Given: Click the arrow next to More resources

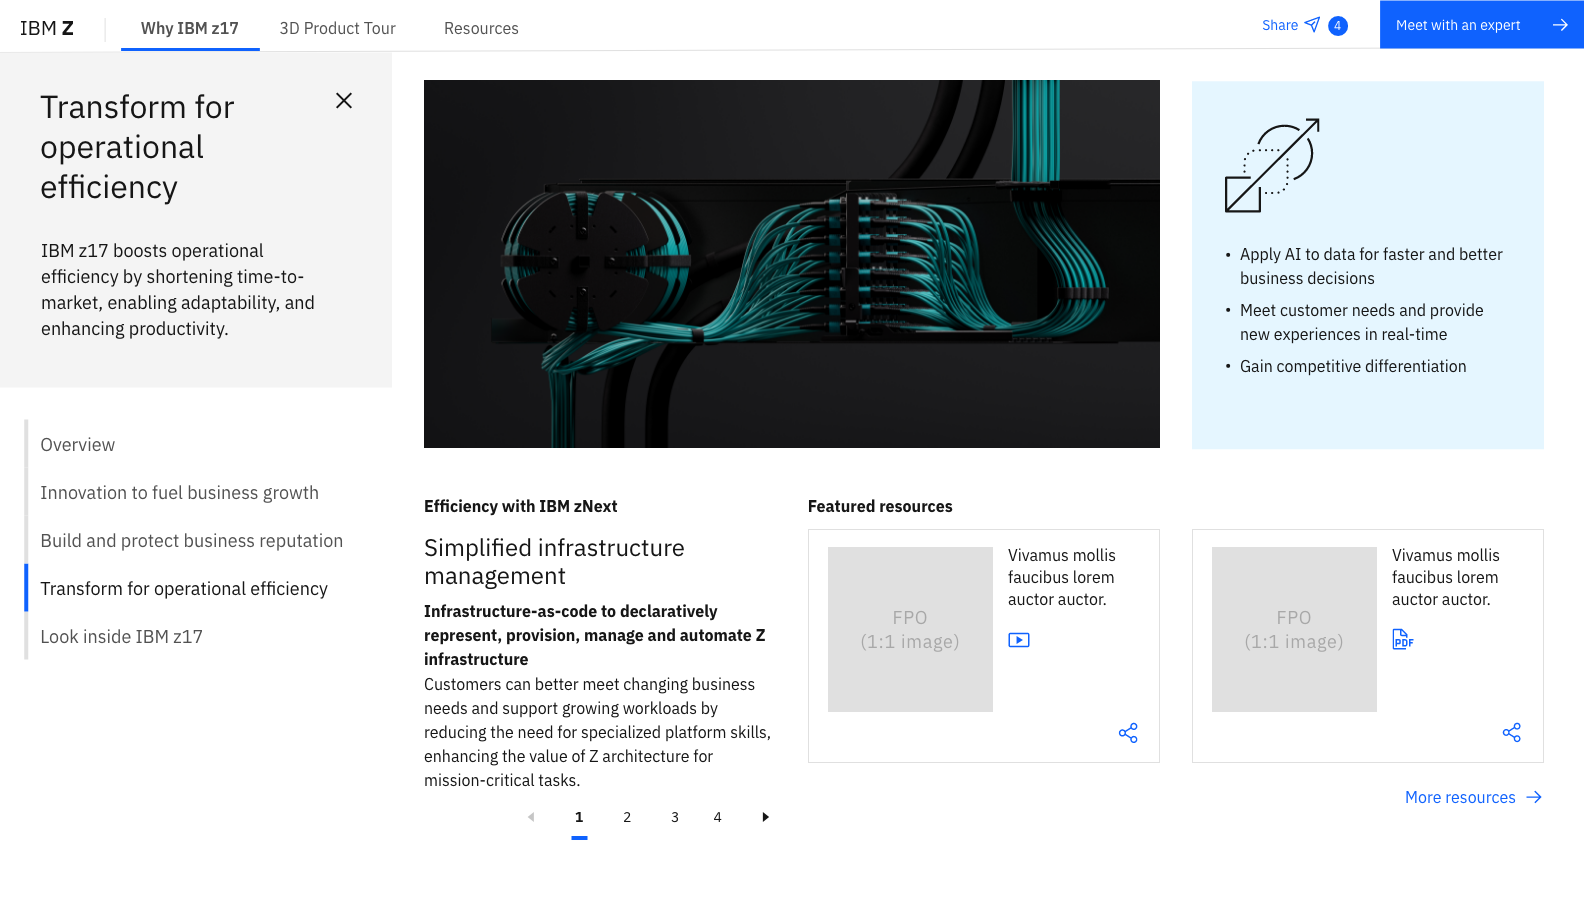Looking at the screenshot, I should 1534,797.
